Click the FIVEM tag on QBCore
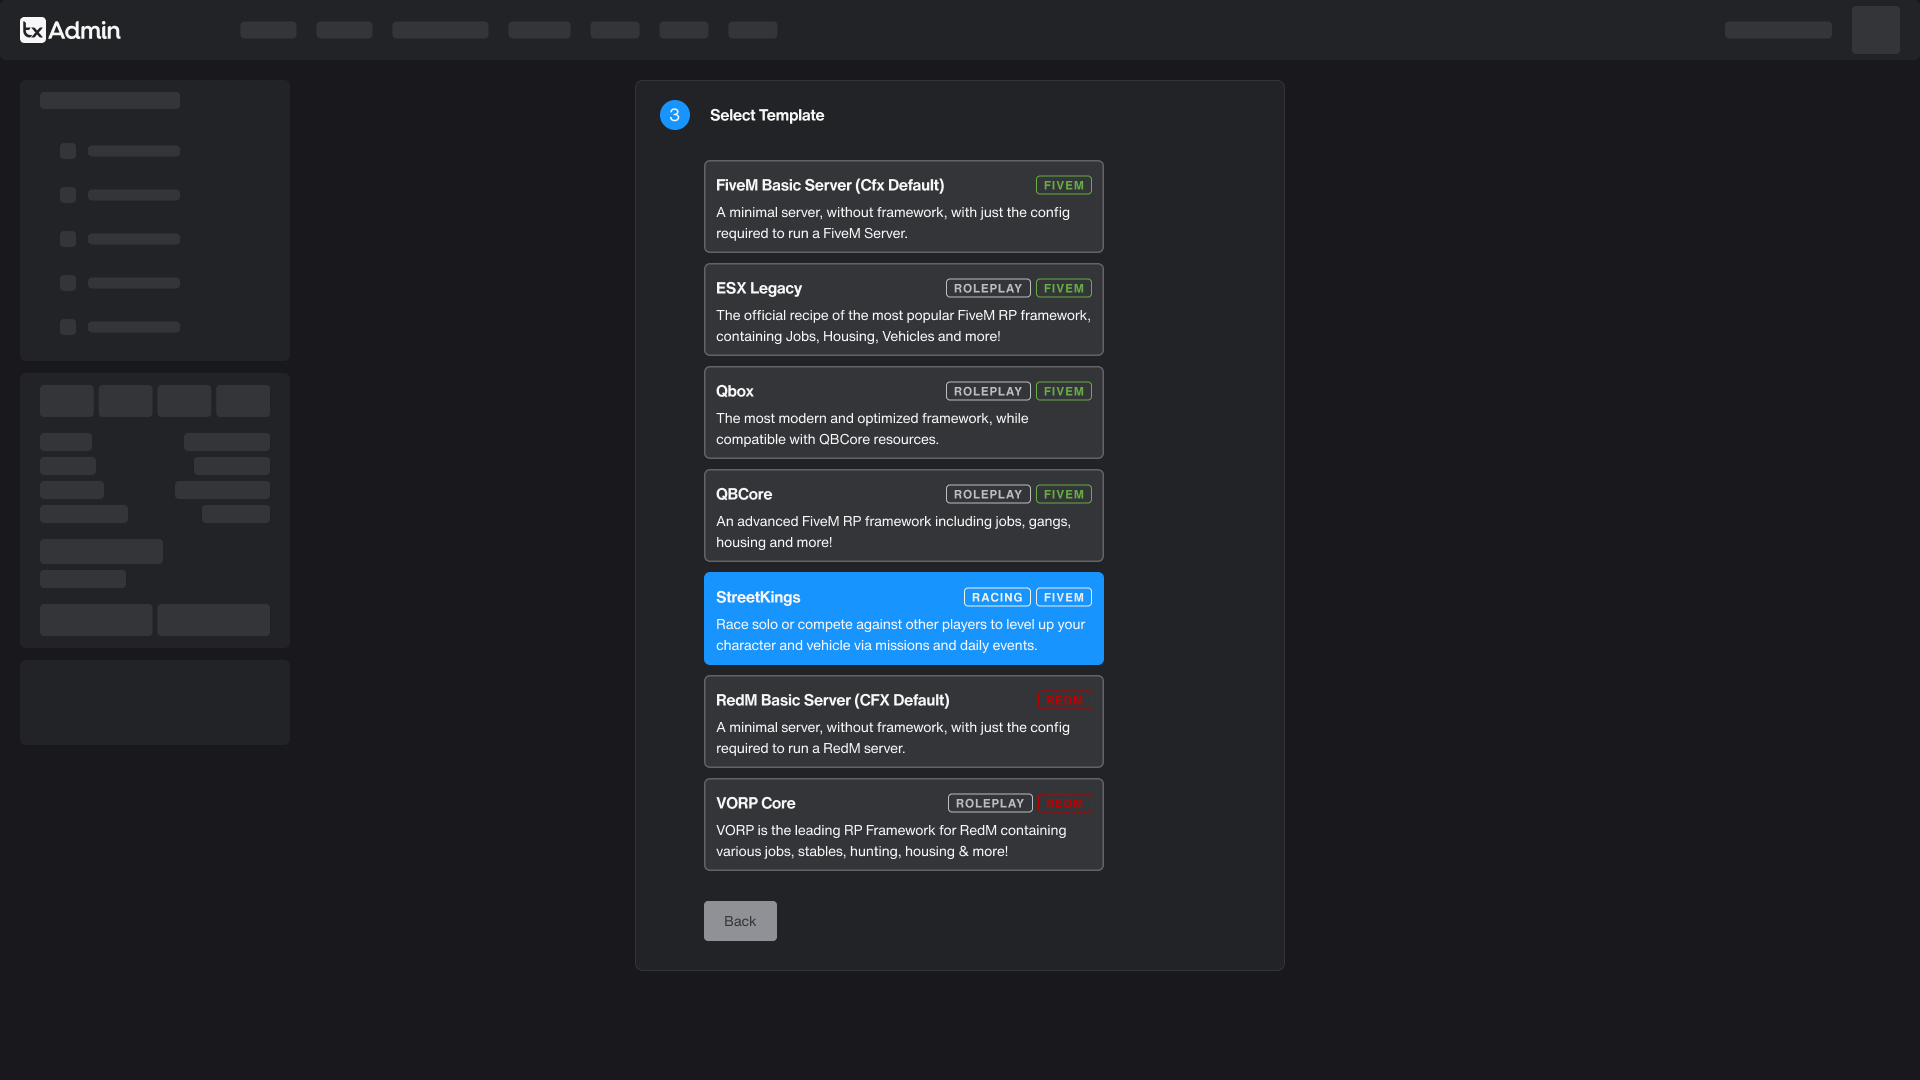 click(1063, 495)
